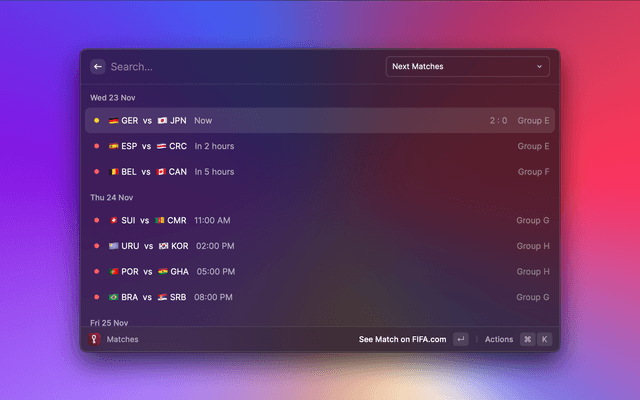Image resolution: width=640 pixels, height=400 pixels.
Task: Click the Brazil flag icon
Action: tap(113, 297)
